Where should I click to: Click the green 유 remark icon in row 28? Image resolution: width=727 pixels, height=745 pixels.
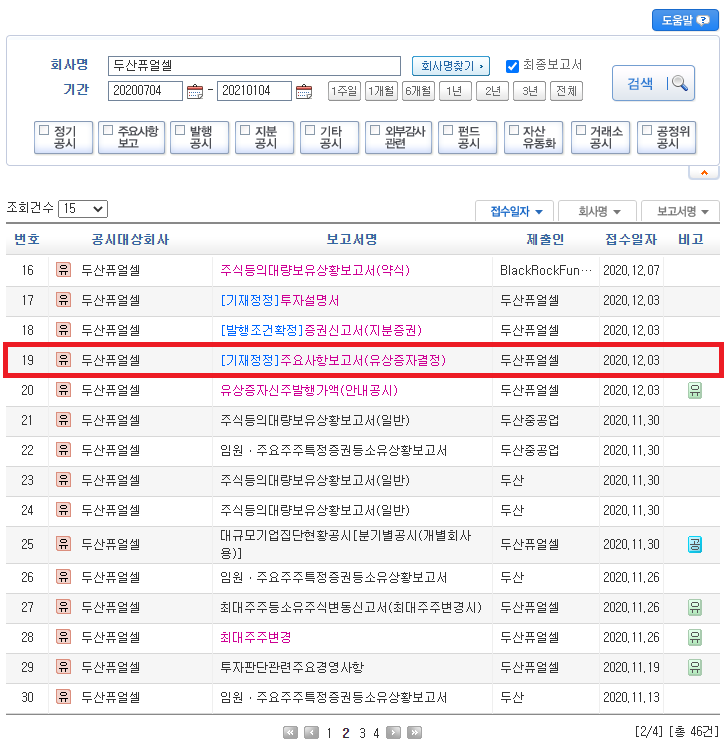pos(695,638)
